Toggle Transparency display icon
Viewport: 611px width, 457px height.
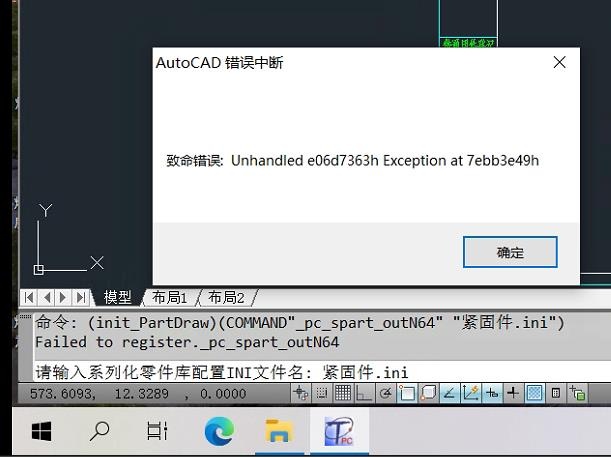point(534,393)
